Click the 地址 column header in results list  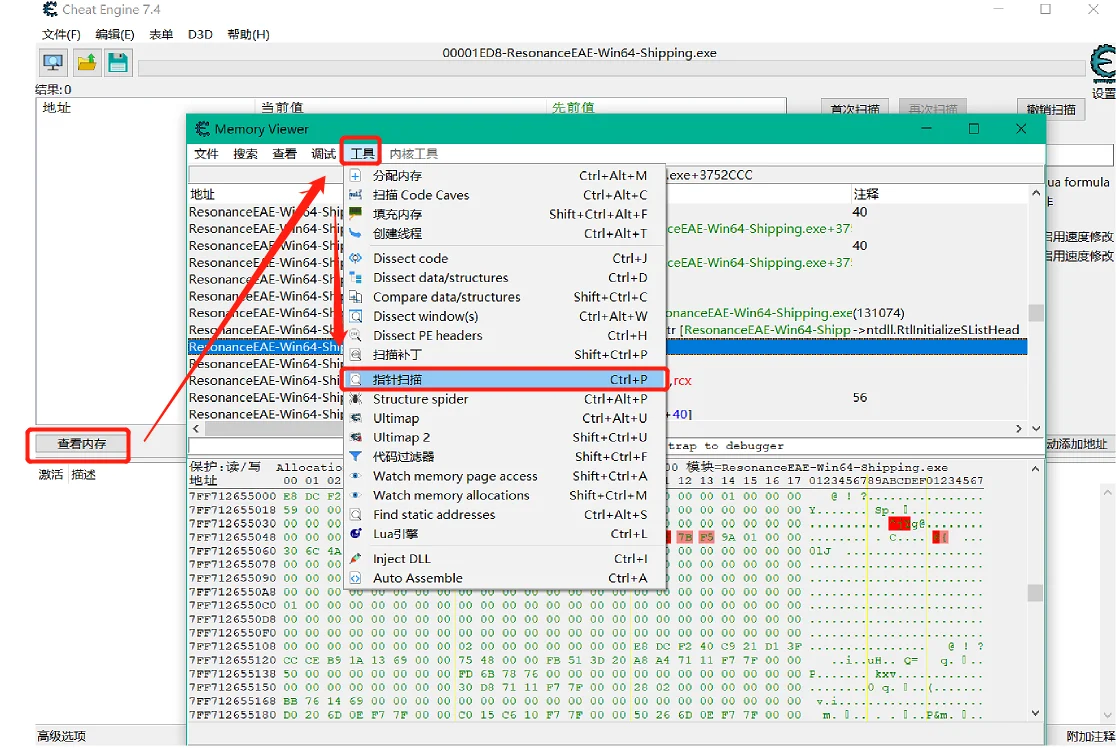(x=57, y=107)
